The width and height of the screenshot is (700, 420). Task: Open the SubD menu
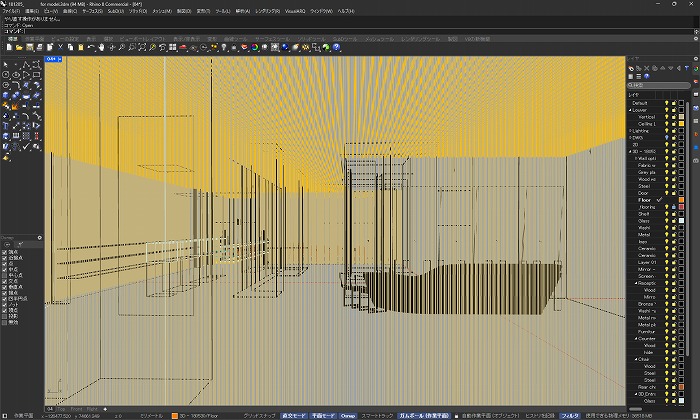[x=116, y=11]
